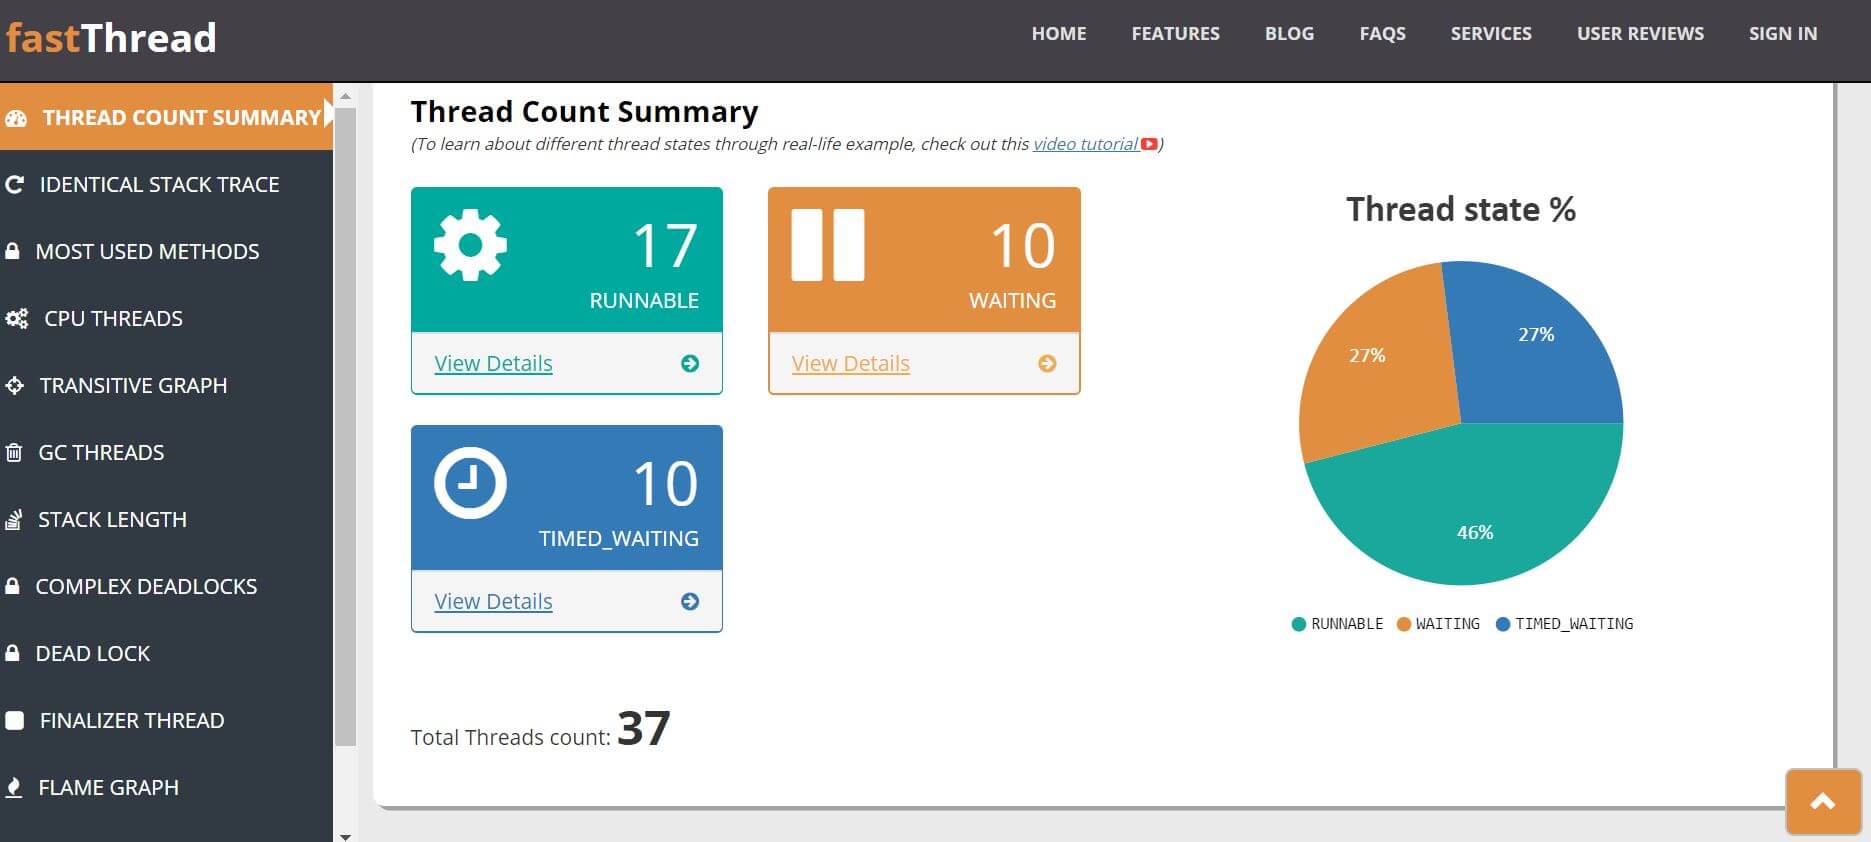Toggle TIMED_WAITING series in the chart legend
The width and height of the screenshot is (1871, 842).
click(1564, 624)
